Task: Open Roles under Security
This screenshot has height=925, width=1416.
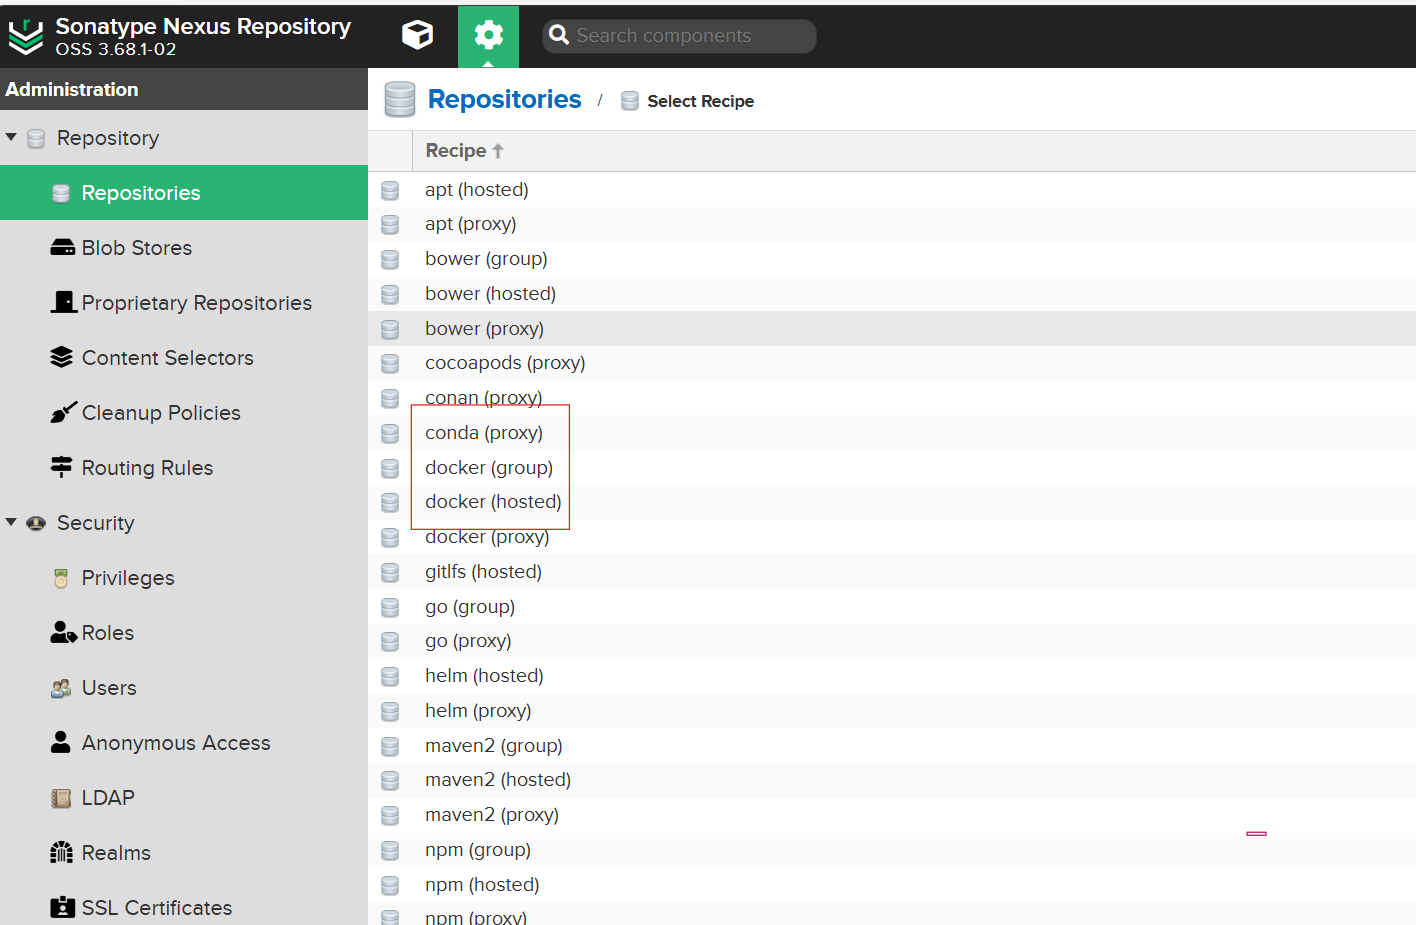Action: (184, 633)
